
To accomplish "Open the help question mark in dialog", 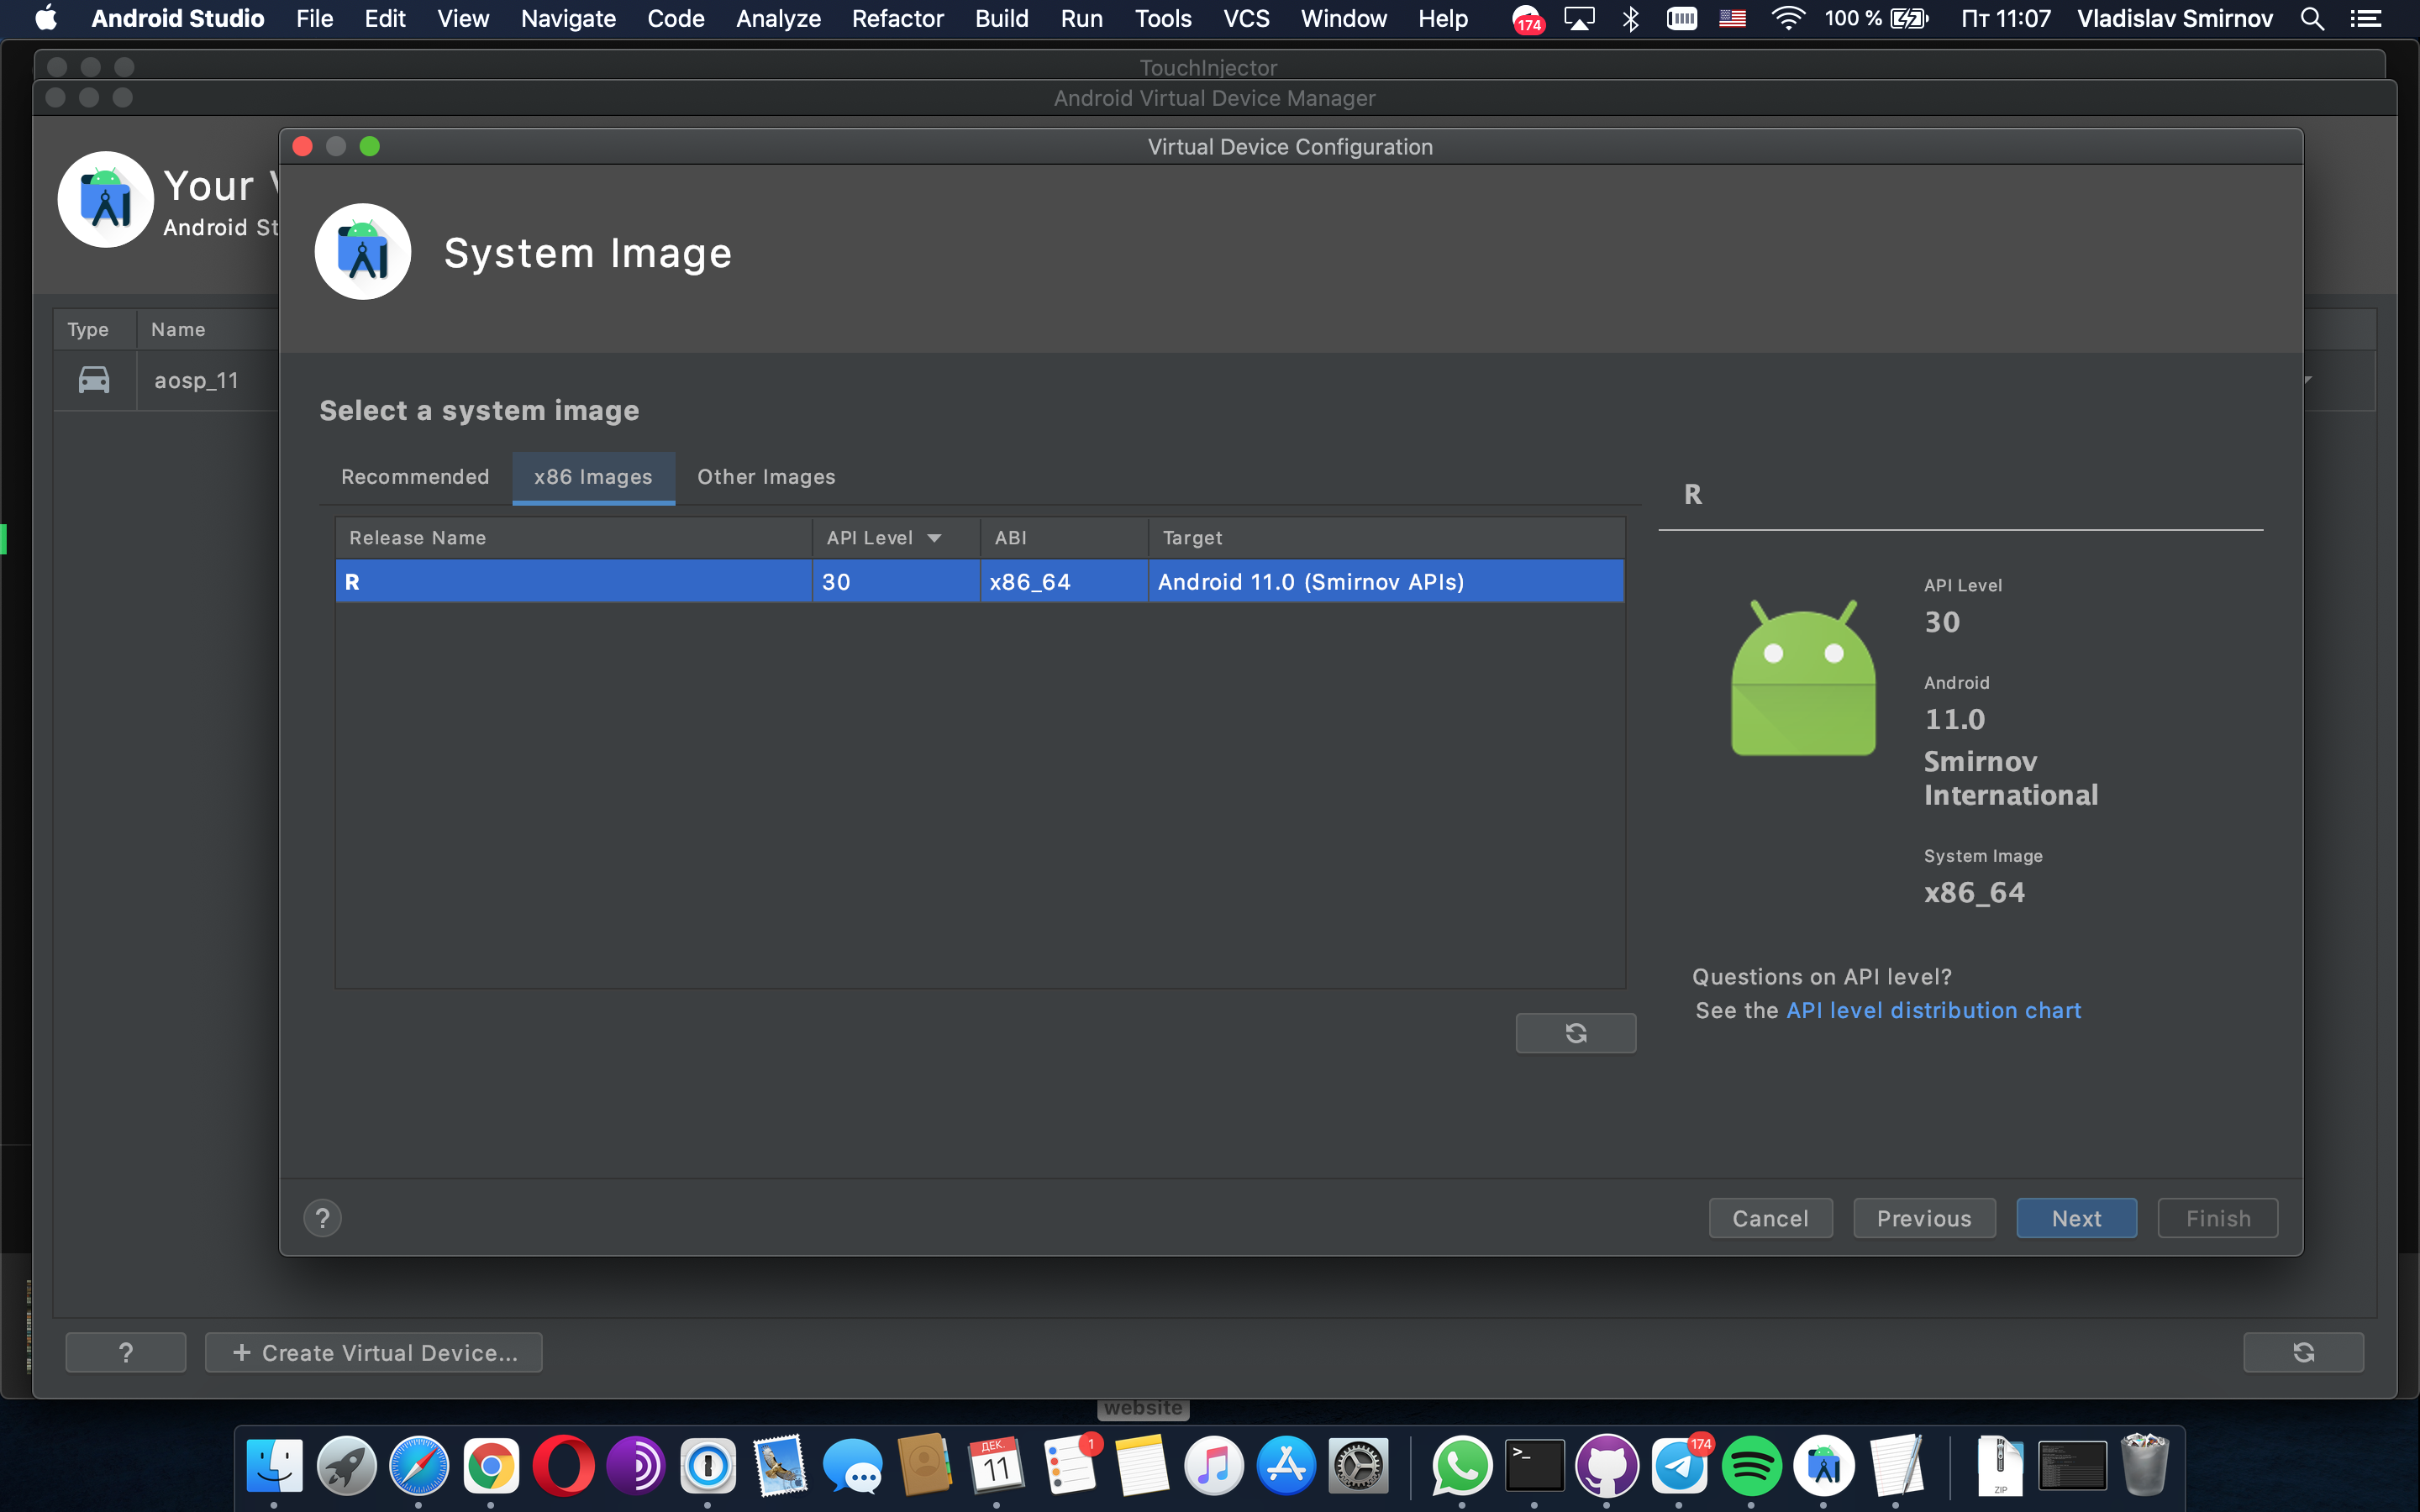I will click(x=322, y=1218).
